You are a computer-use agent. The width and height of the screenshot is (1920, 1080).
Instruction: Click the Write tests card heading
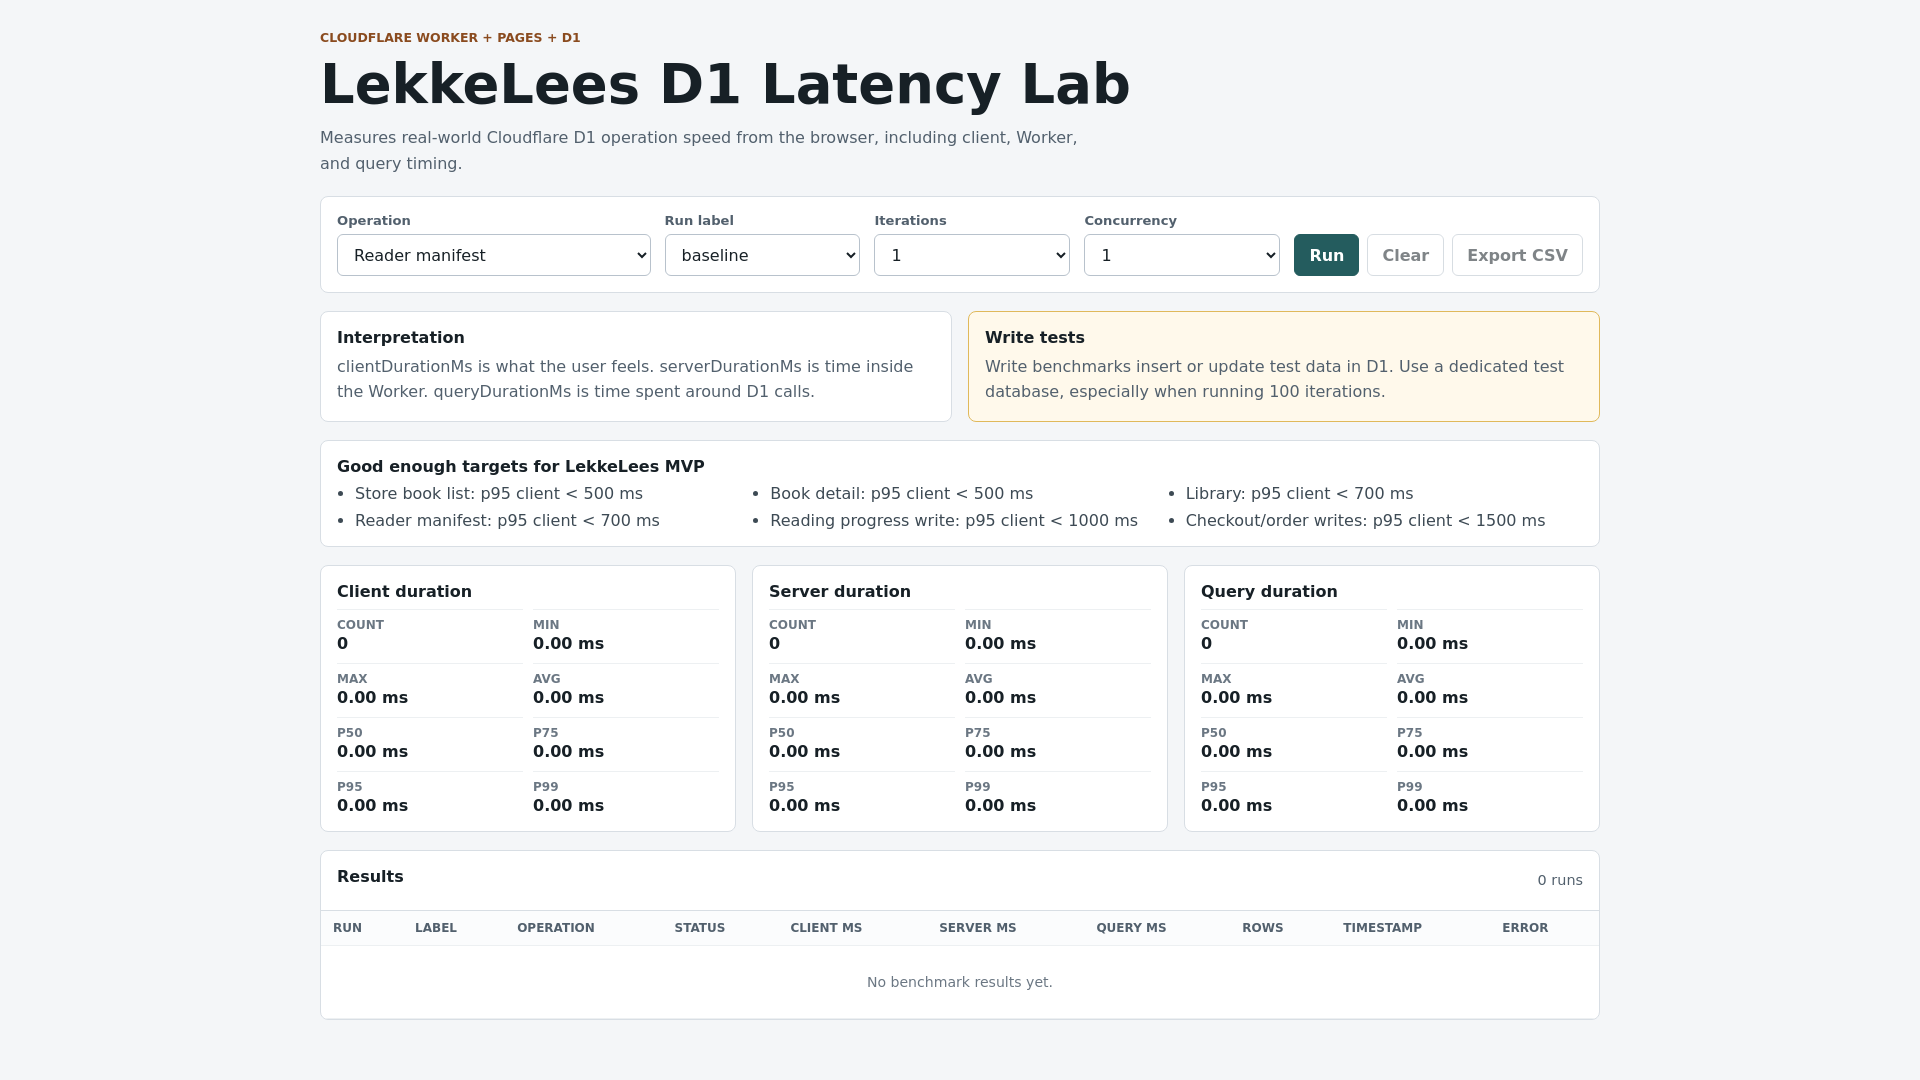pyautogui.click(x=1035, y=338)
